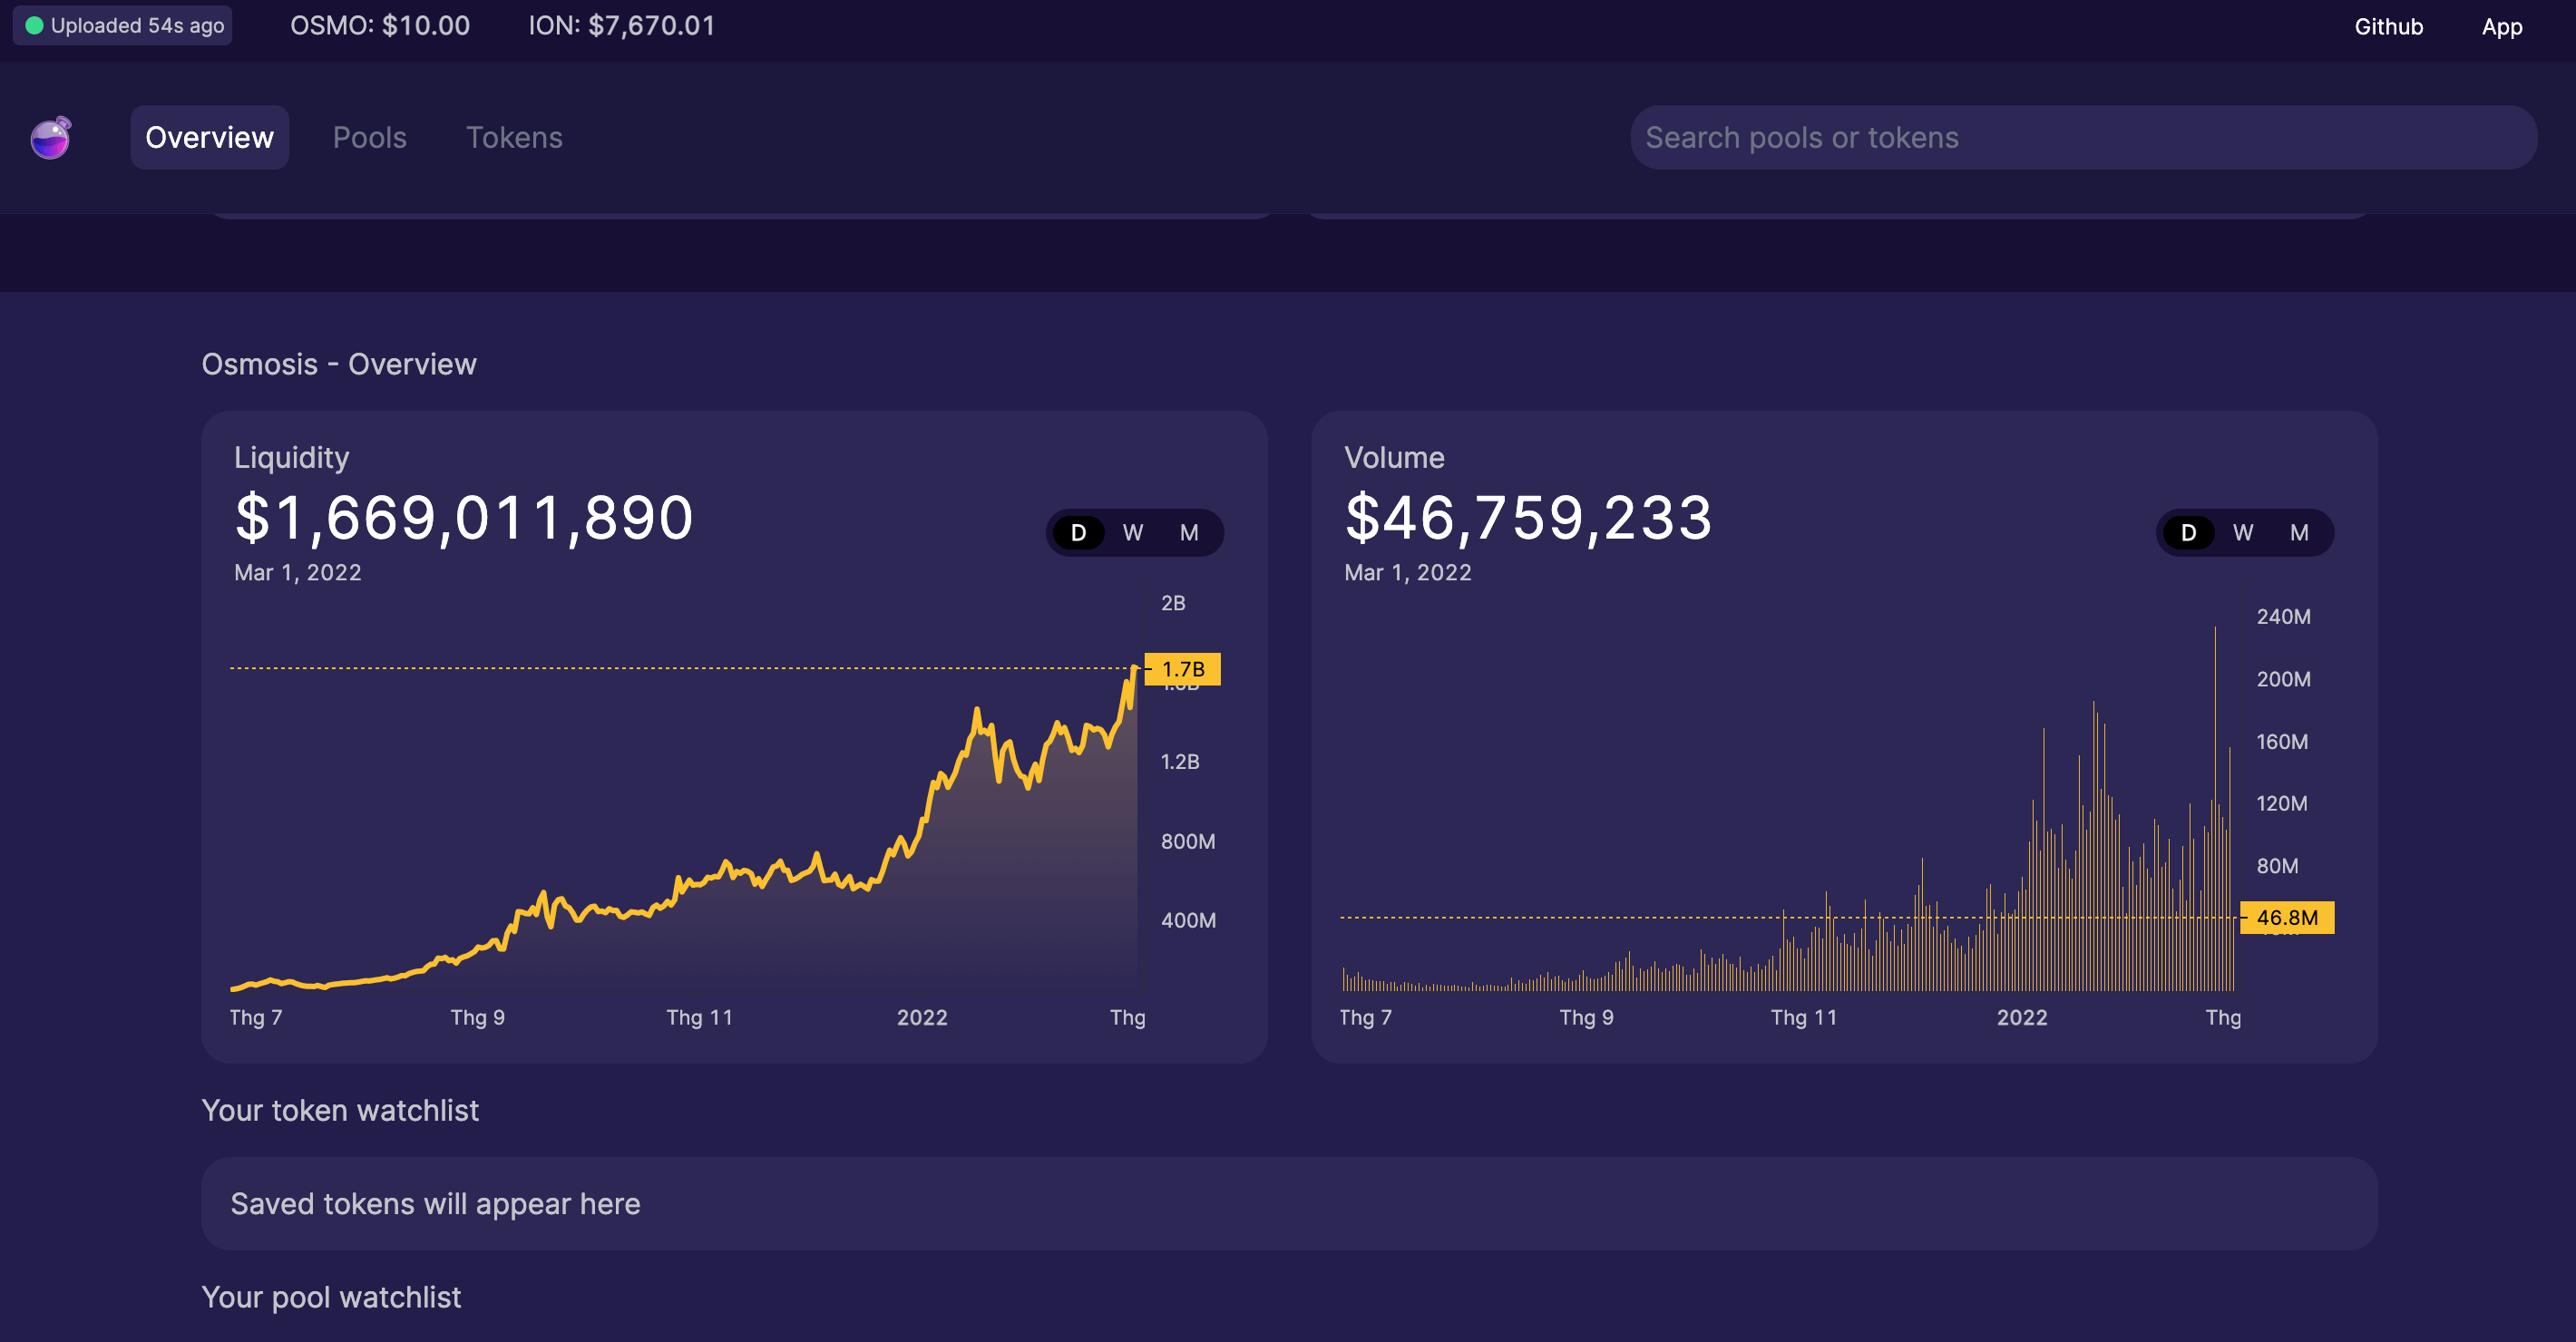Click the 46.8M volume marker label
Screen dimensions: 2576x1342
coord(2286,917)
